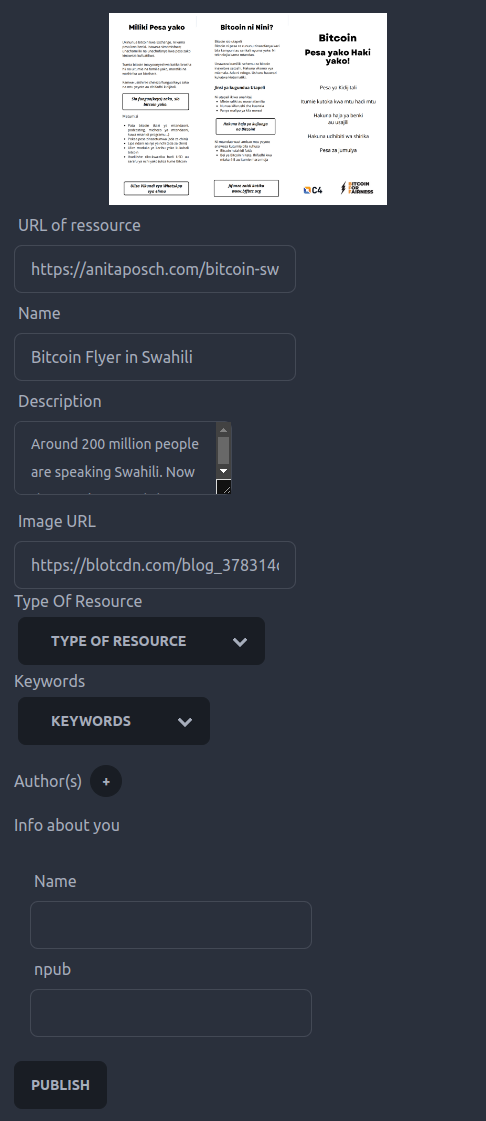Screen dimensions: 486x1121
Task: Expand the Keywords dropdown
Action: coord(114,721)
